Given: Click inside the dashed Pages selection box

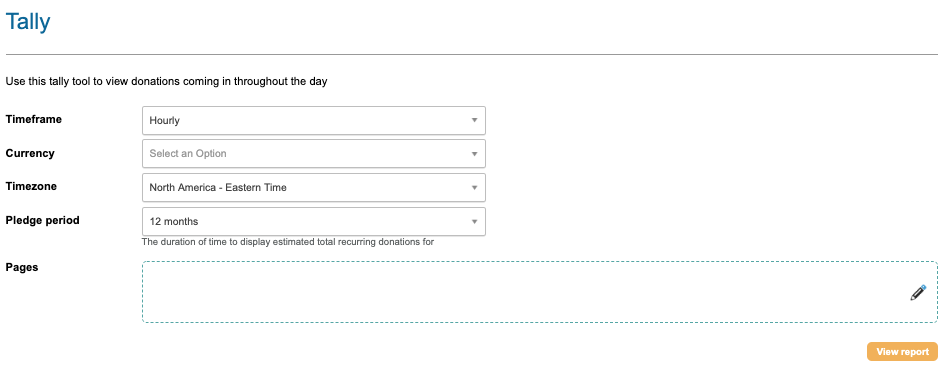Looking at the screenshot, I should [540, 292].
